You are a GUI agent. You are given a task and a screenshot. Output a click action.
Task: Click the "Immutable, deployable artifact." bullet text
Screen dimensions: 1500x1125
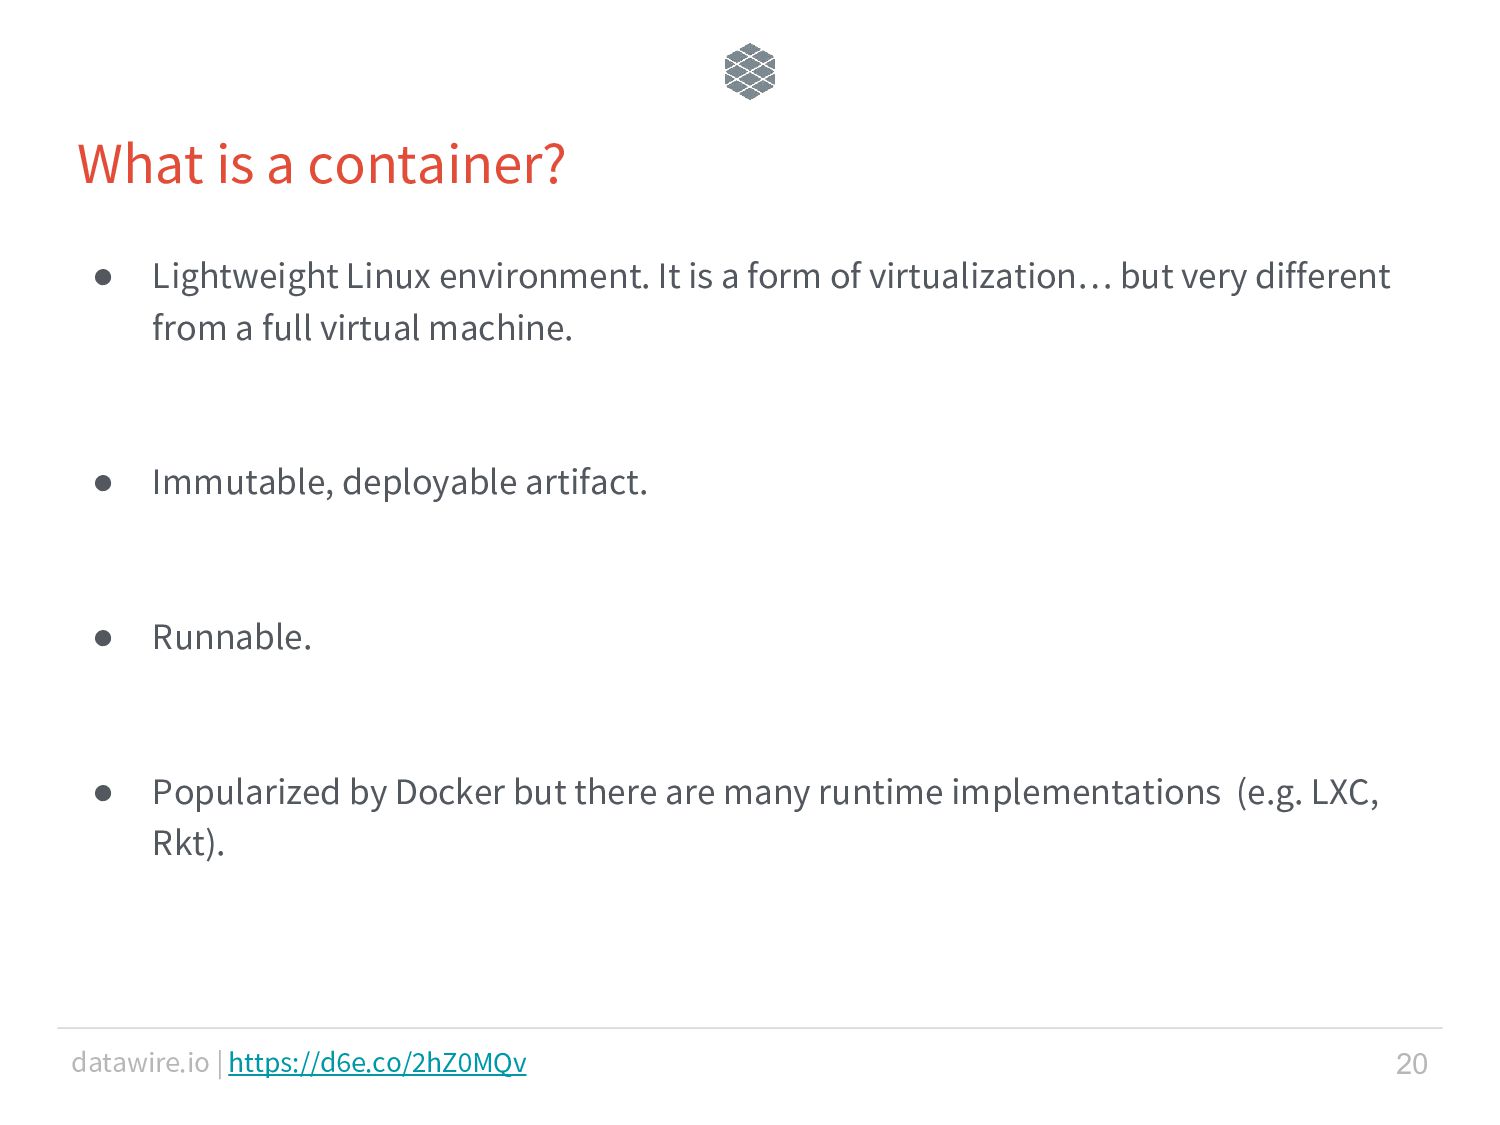point(400,483)
